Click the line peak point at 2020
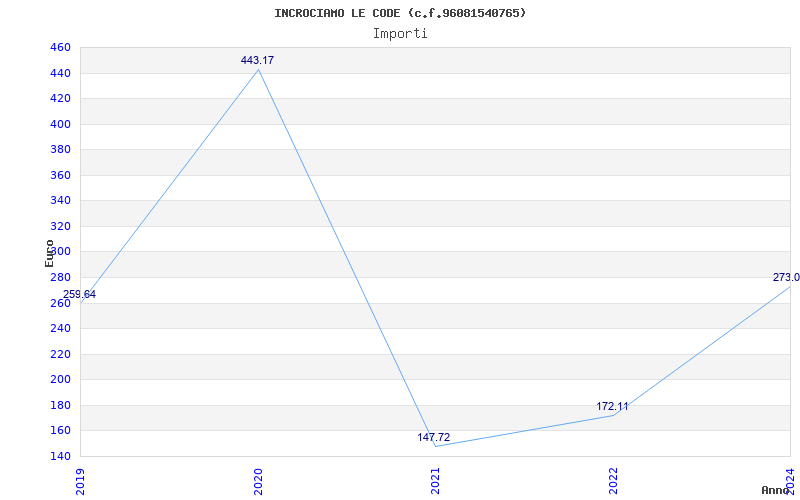This screenshot has width=800, height=500. pyautogui.click(x=258, y=69)
